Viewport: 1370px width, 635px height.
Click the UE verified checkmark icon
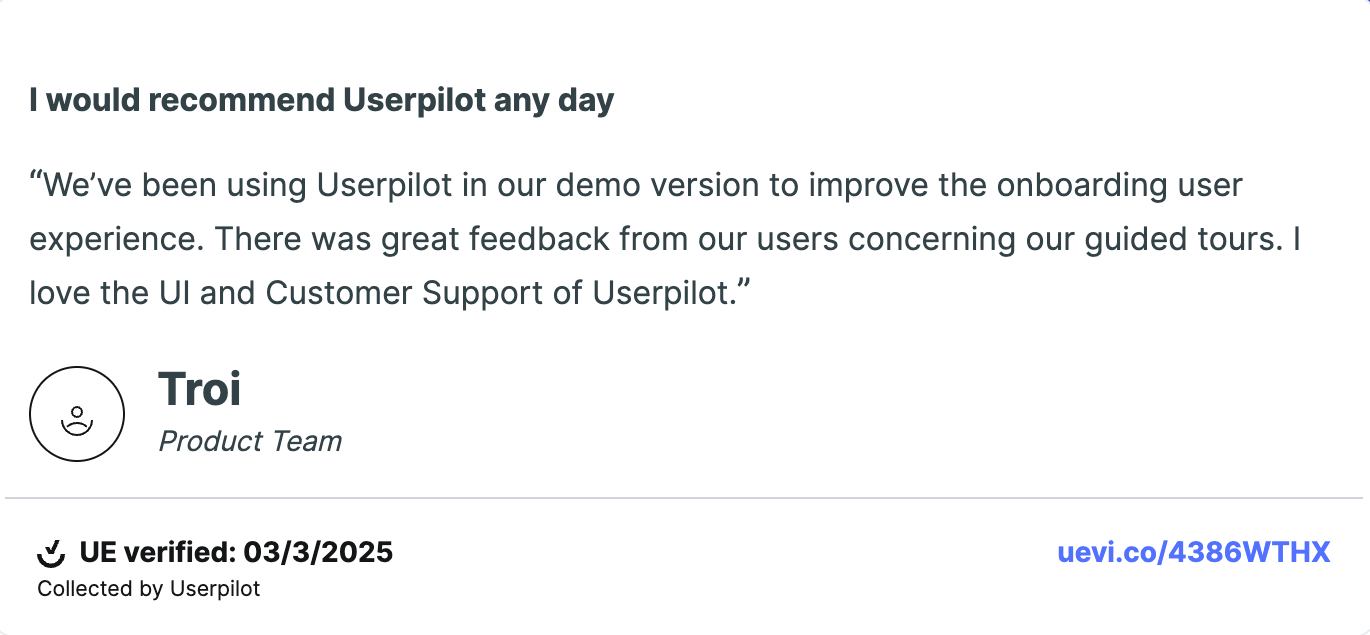tap(51, 552)
